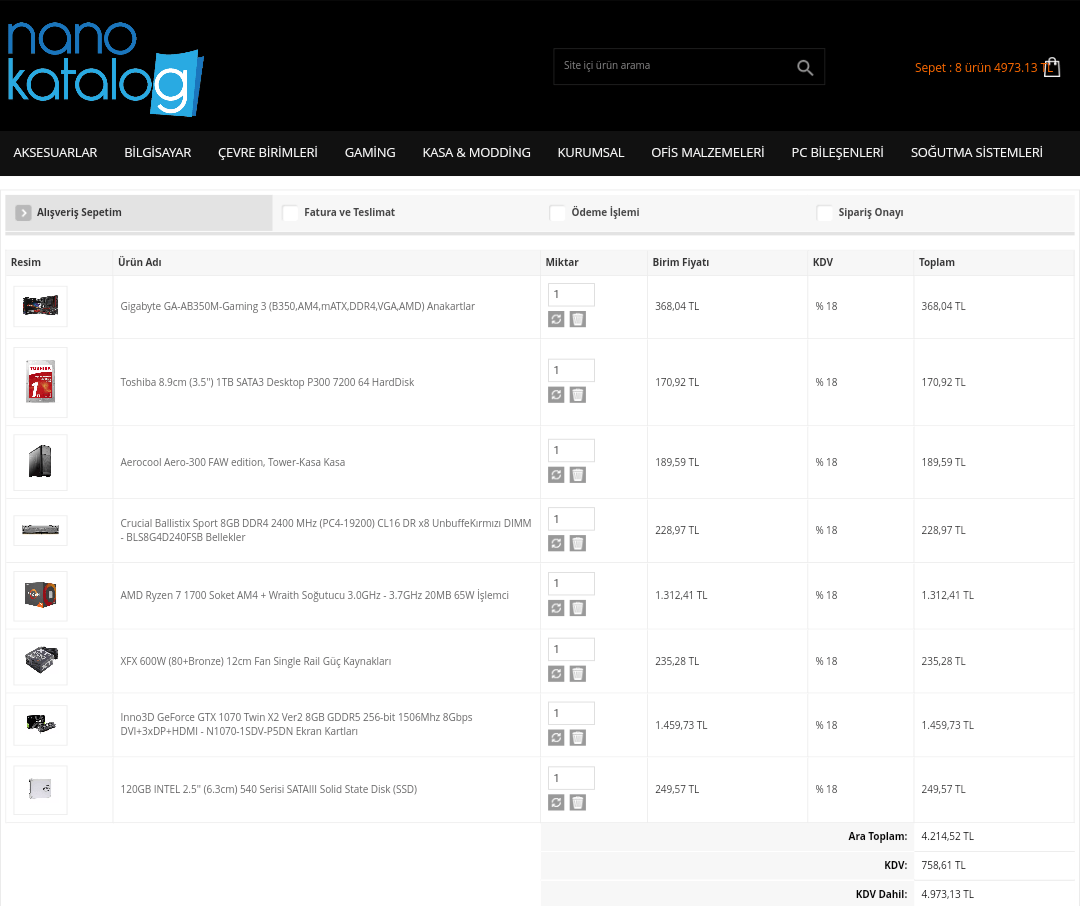Open Inno3D GeForce GTX 1070 link
The image size is (1080, 906).
(296, 724)
